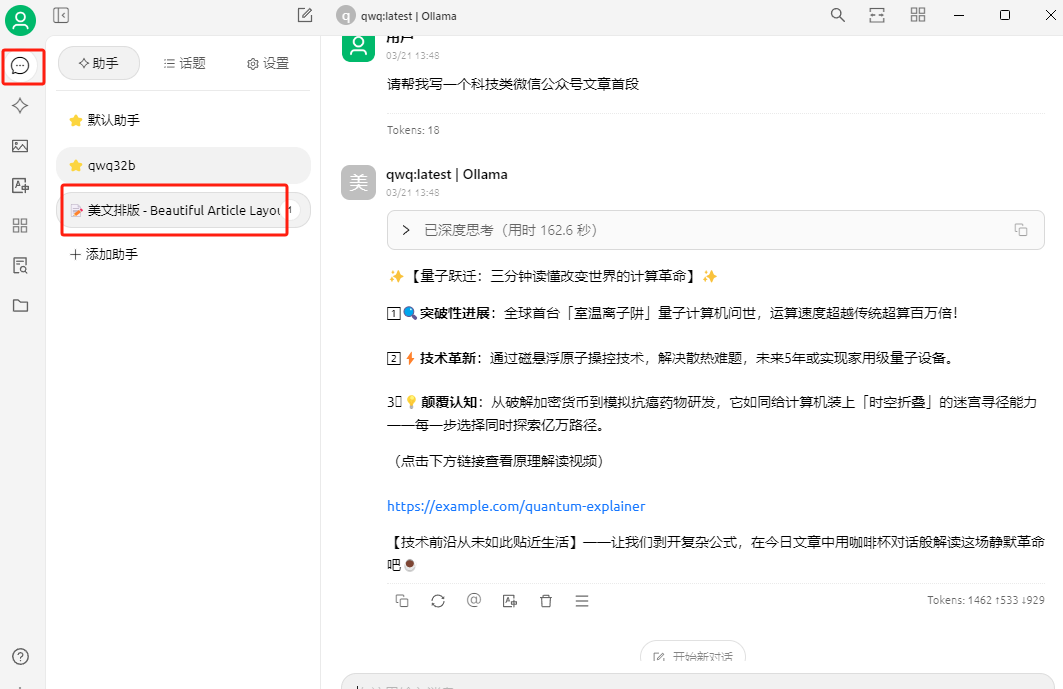The image size is (1063, 689).
Task: Delete the assistant message with trash icon
Action: pos(546,601)
